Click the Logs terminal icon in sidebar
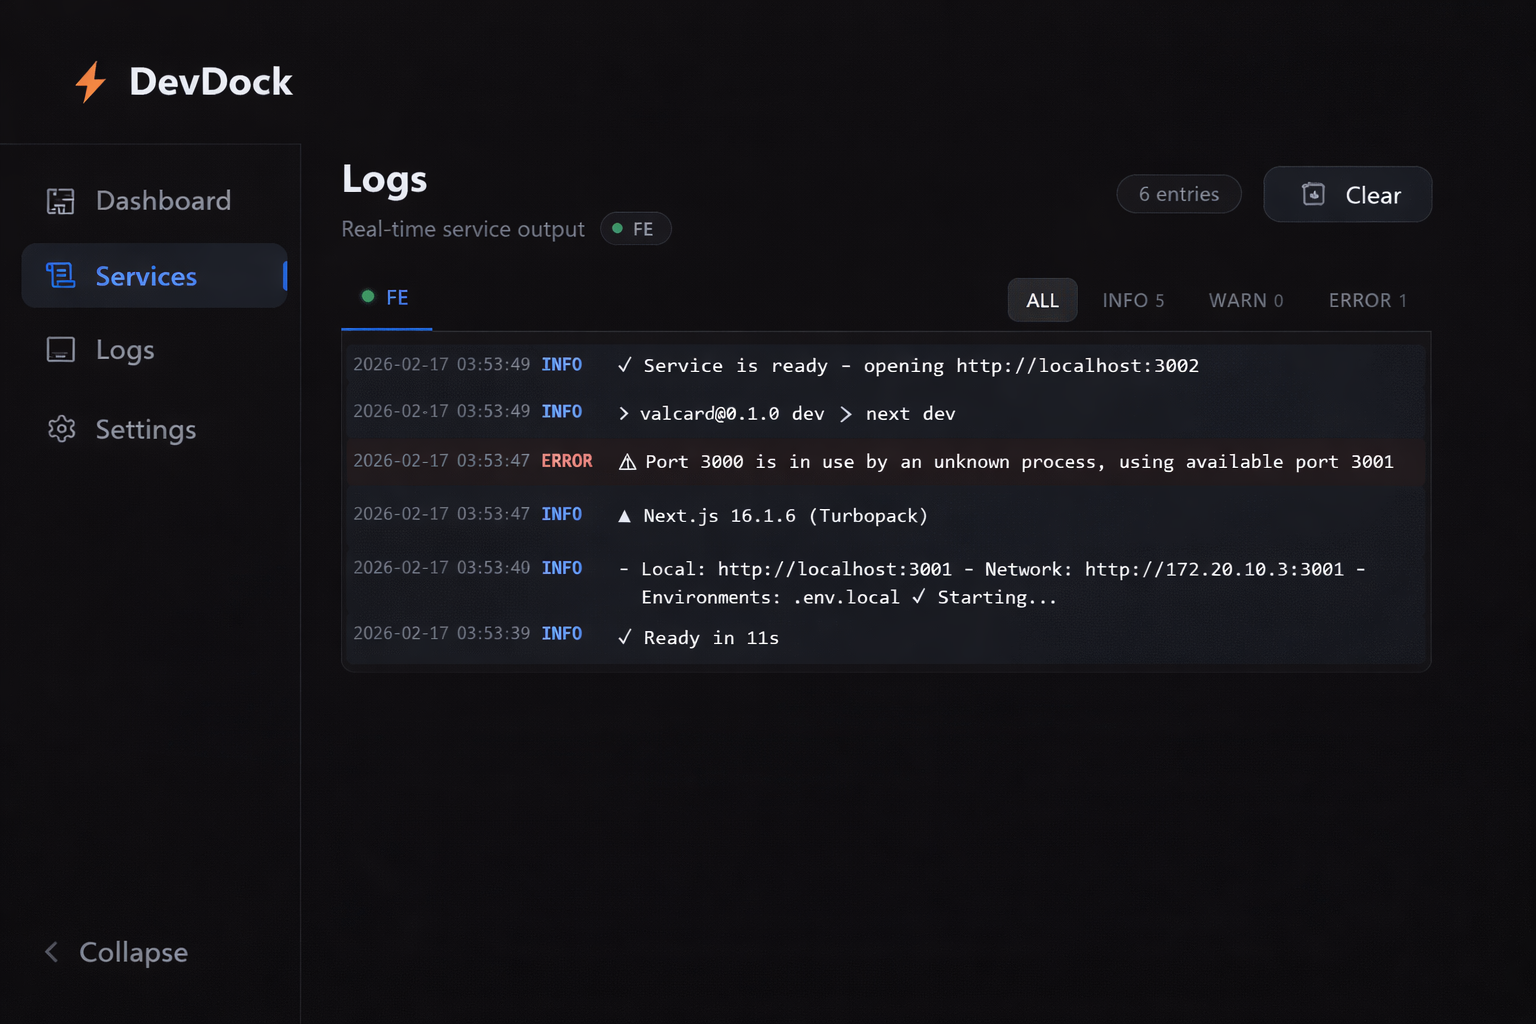Viewport: 1536px width, 1024px height. coord(61,350)
